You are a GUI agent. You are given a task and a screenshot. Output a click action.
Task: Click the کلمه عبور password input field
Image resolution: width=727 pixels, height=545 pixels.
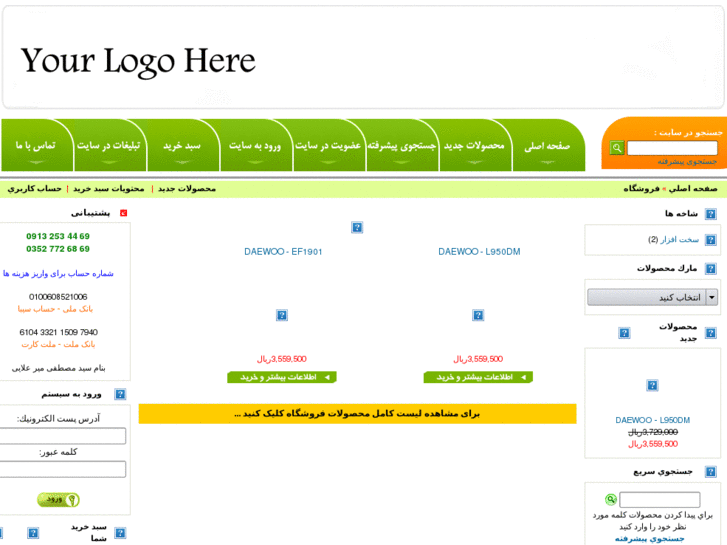tap(63, 469)
